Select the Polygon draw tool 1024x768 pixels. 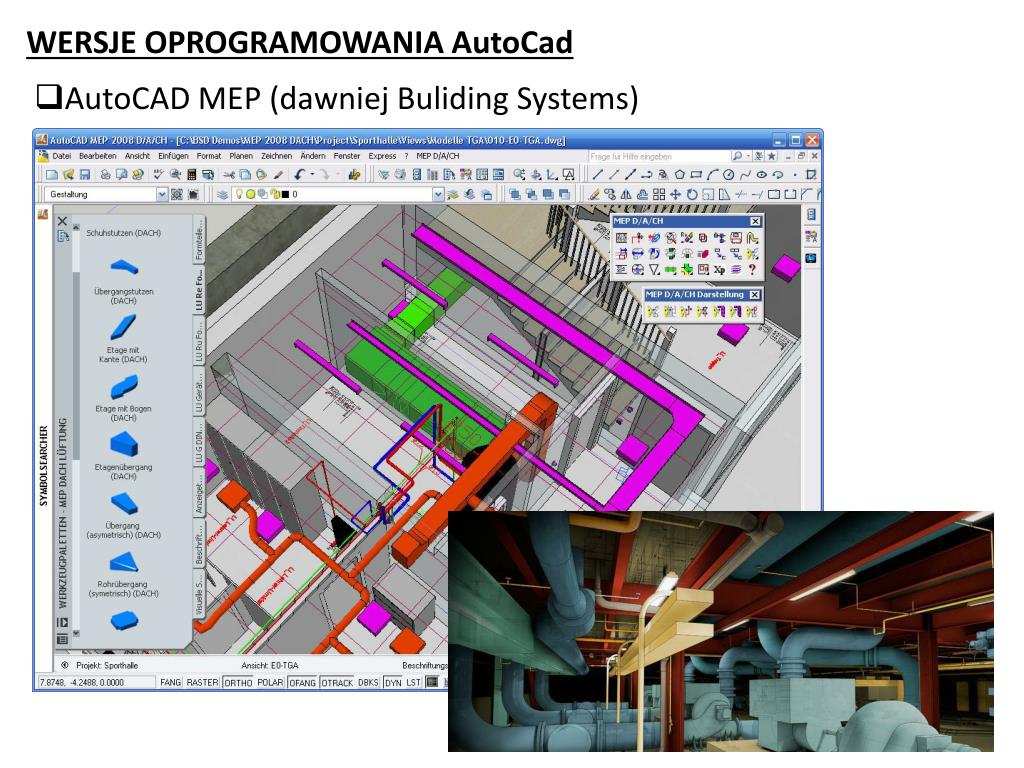tap(679, 175)
